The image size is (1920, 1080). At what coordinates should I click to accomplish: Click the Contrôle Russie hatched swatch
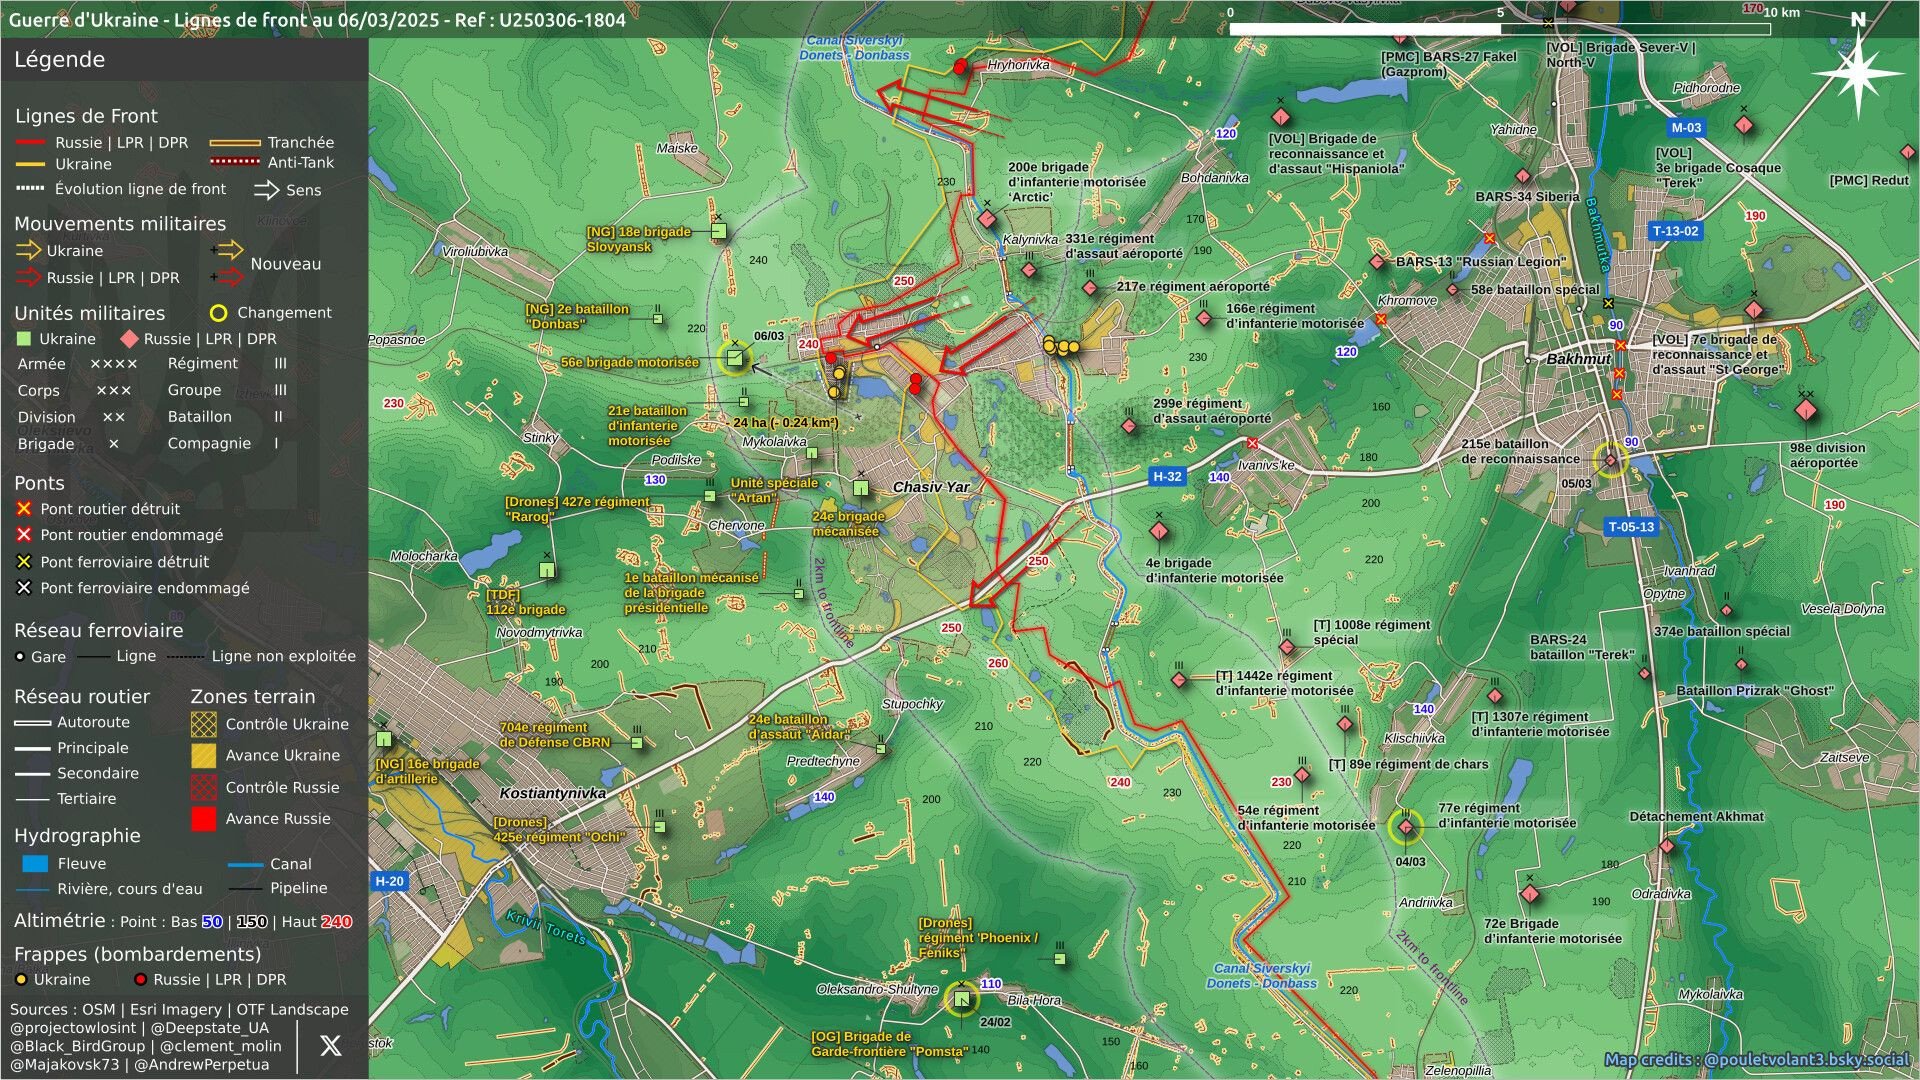[204, 787]
